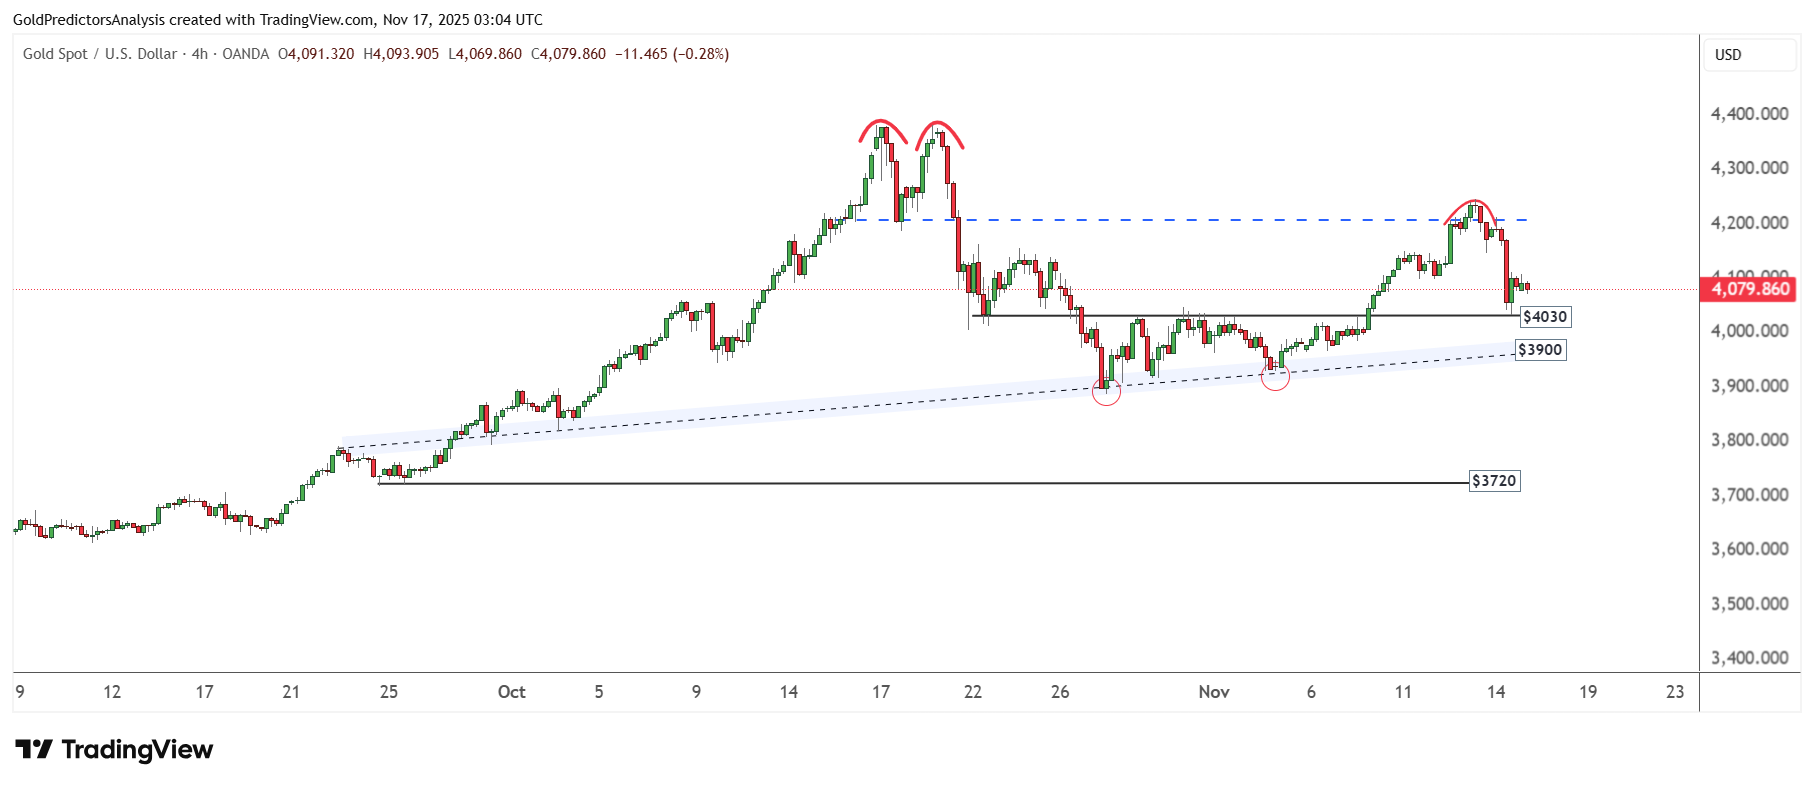Click the 3,400.000 price axis label
The width and height of the screenshot is (1814, 787).
point(1749,658)
